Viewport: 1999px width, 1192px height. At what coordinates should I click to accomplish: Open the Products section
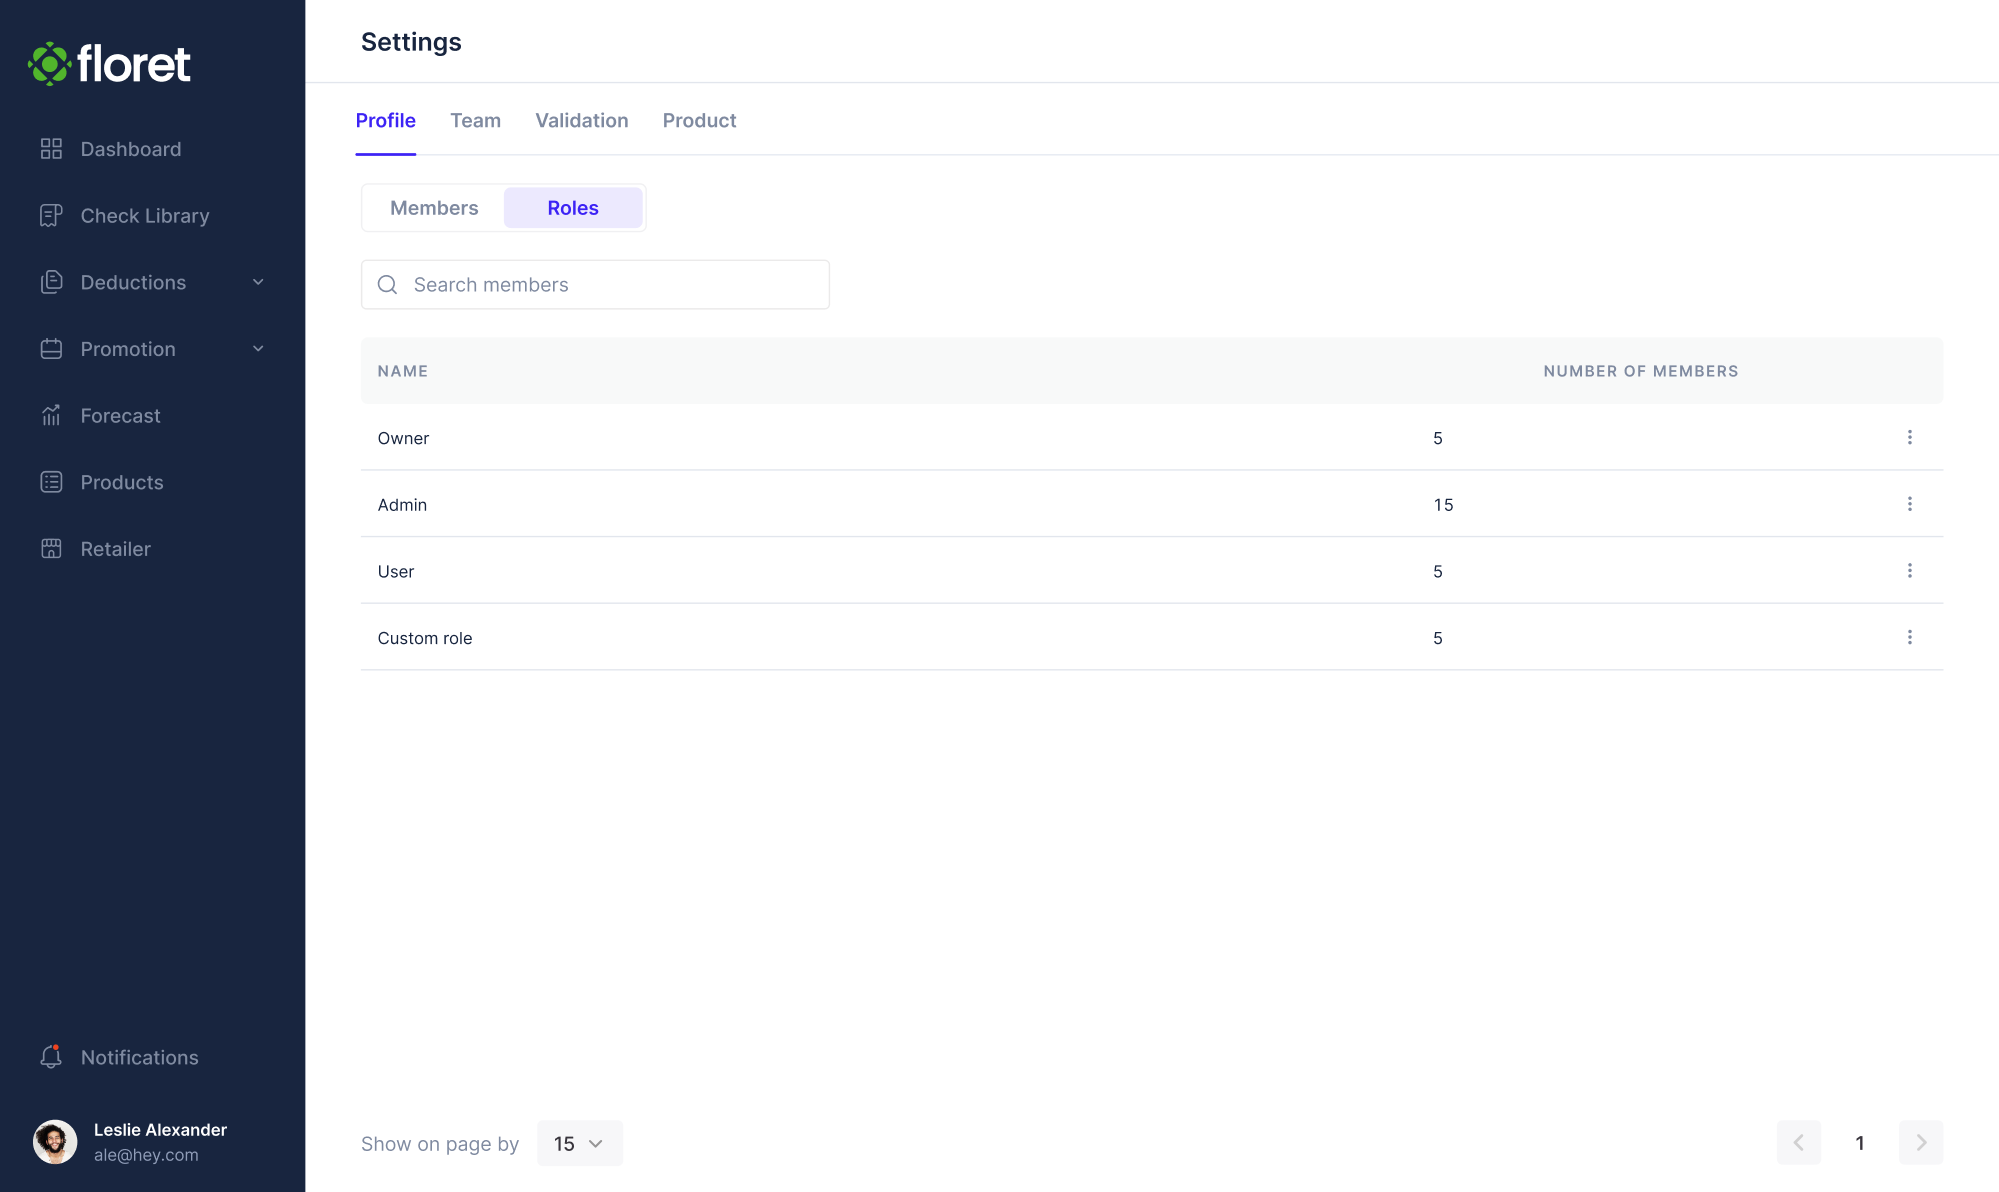[121, 482]
